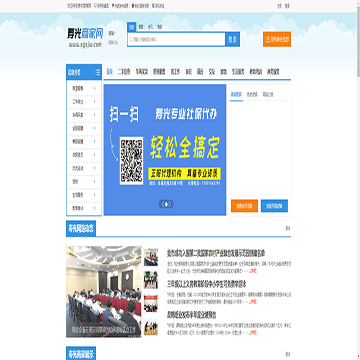Click the magnifier icon inside search box
Viewport: 360px width, 360px height.
coord(130,39)
